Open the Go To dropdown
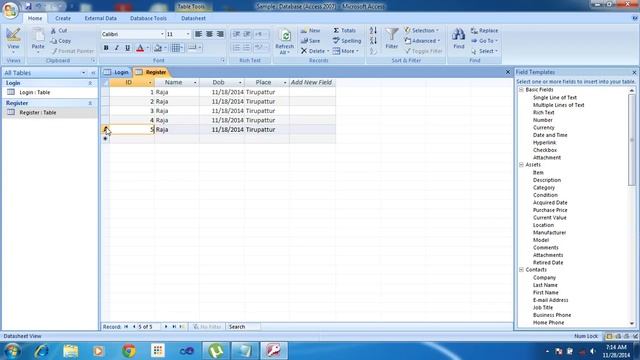 point(484,41)
